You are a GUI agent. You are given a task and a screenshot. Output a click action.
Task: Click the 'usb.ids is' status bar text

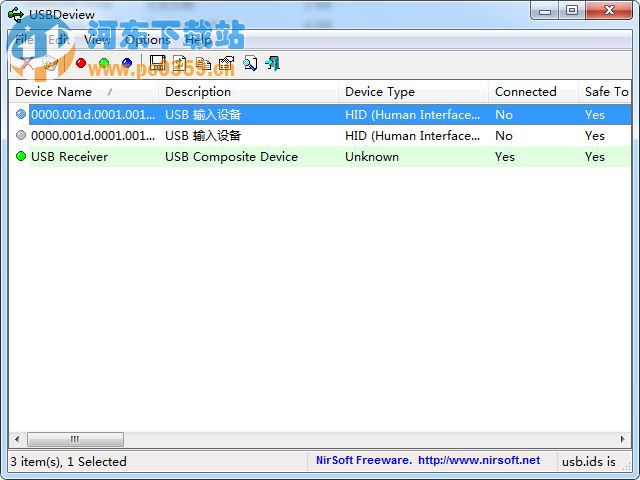[589, 462]
